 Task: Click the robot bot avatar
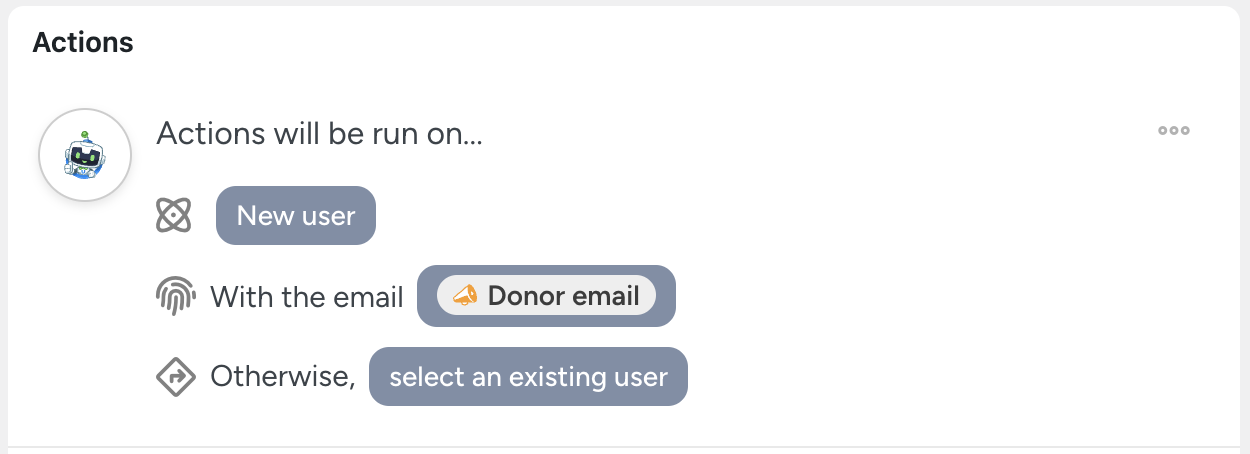point(85,155)
